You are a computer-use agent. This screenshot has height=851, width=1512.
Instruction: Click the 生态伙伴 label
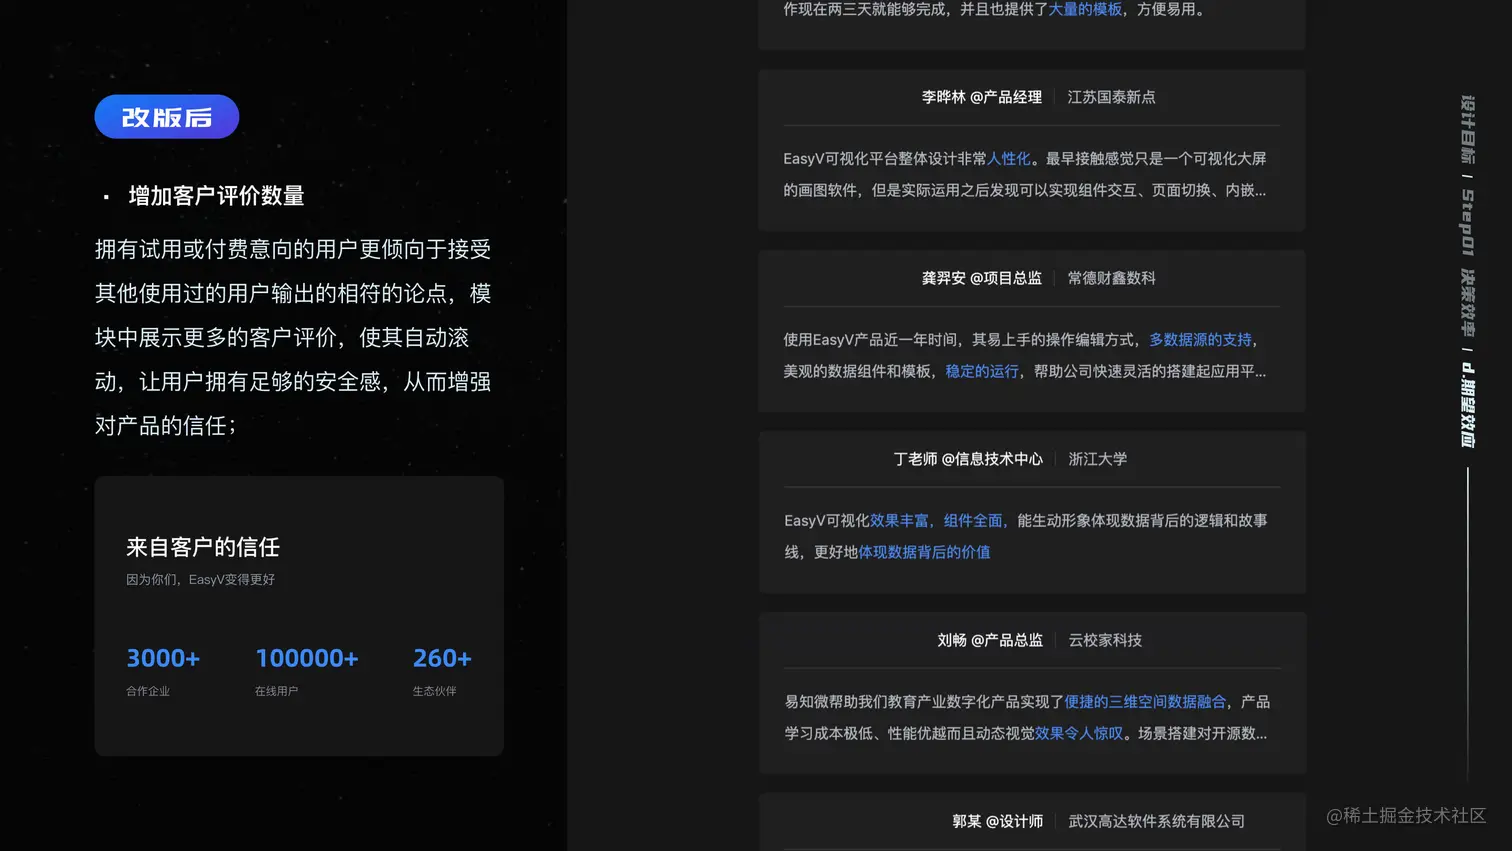click(x=434, y=691)
